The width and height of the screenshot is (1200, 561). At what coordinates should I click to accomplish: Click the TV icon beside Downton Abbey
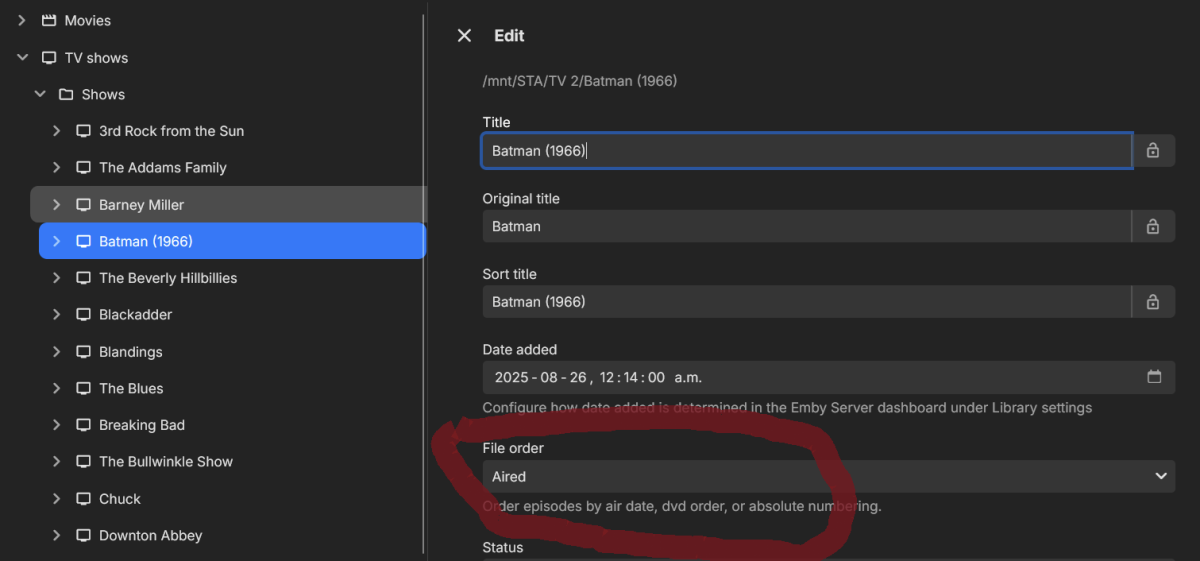point(84,535)
